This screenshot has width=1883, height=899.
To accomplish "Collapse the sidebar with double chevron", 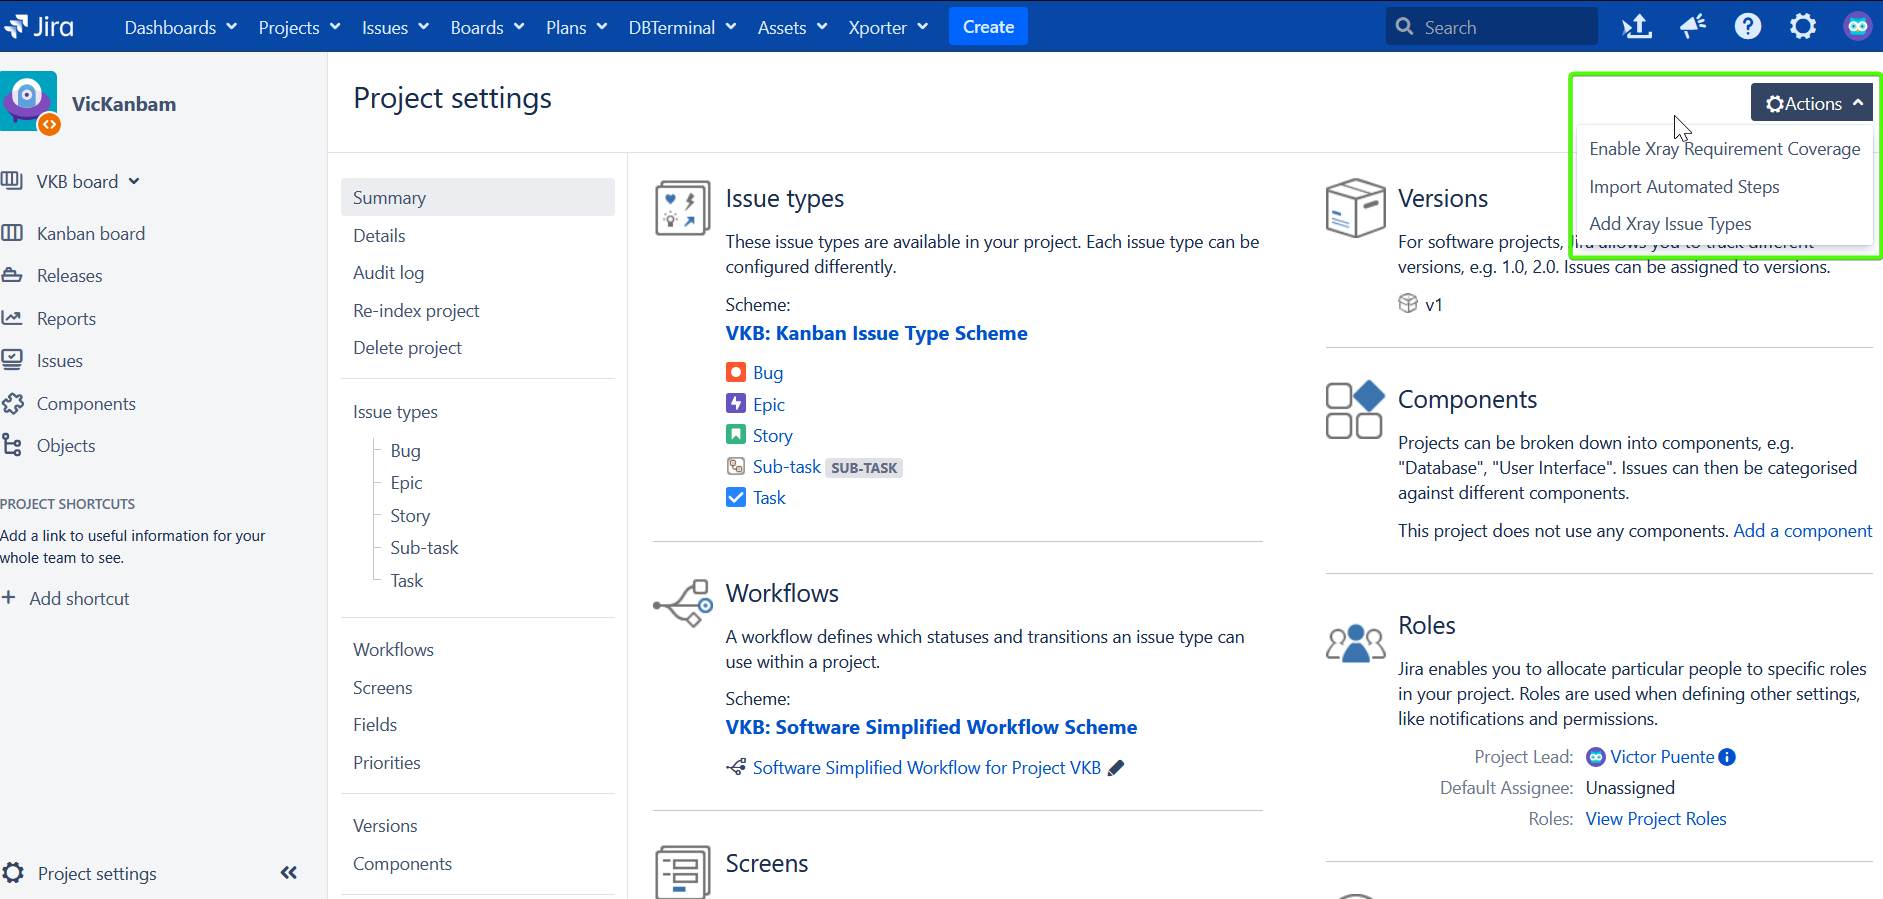I will [289, 873].
